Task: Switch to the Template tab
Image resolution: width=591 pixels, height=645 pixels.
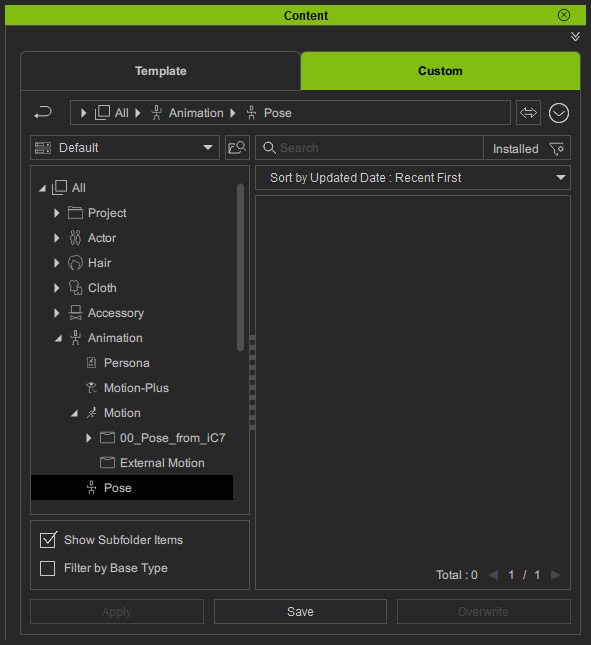Action: (161, 71)
